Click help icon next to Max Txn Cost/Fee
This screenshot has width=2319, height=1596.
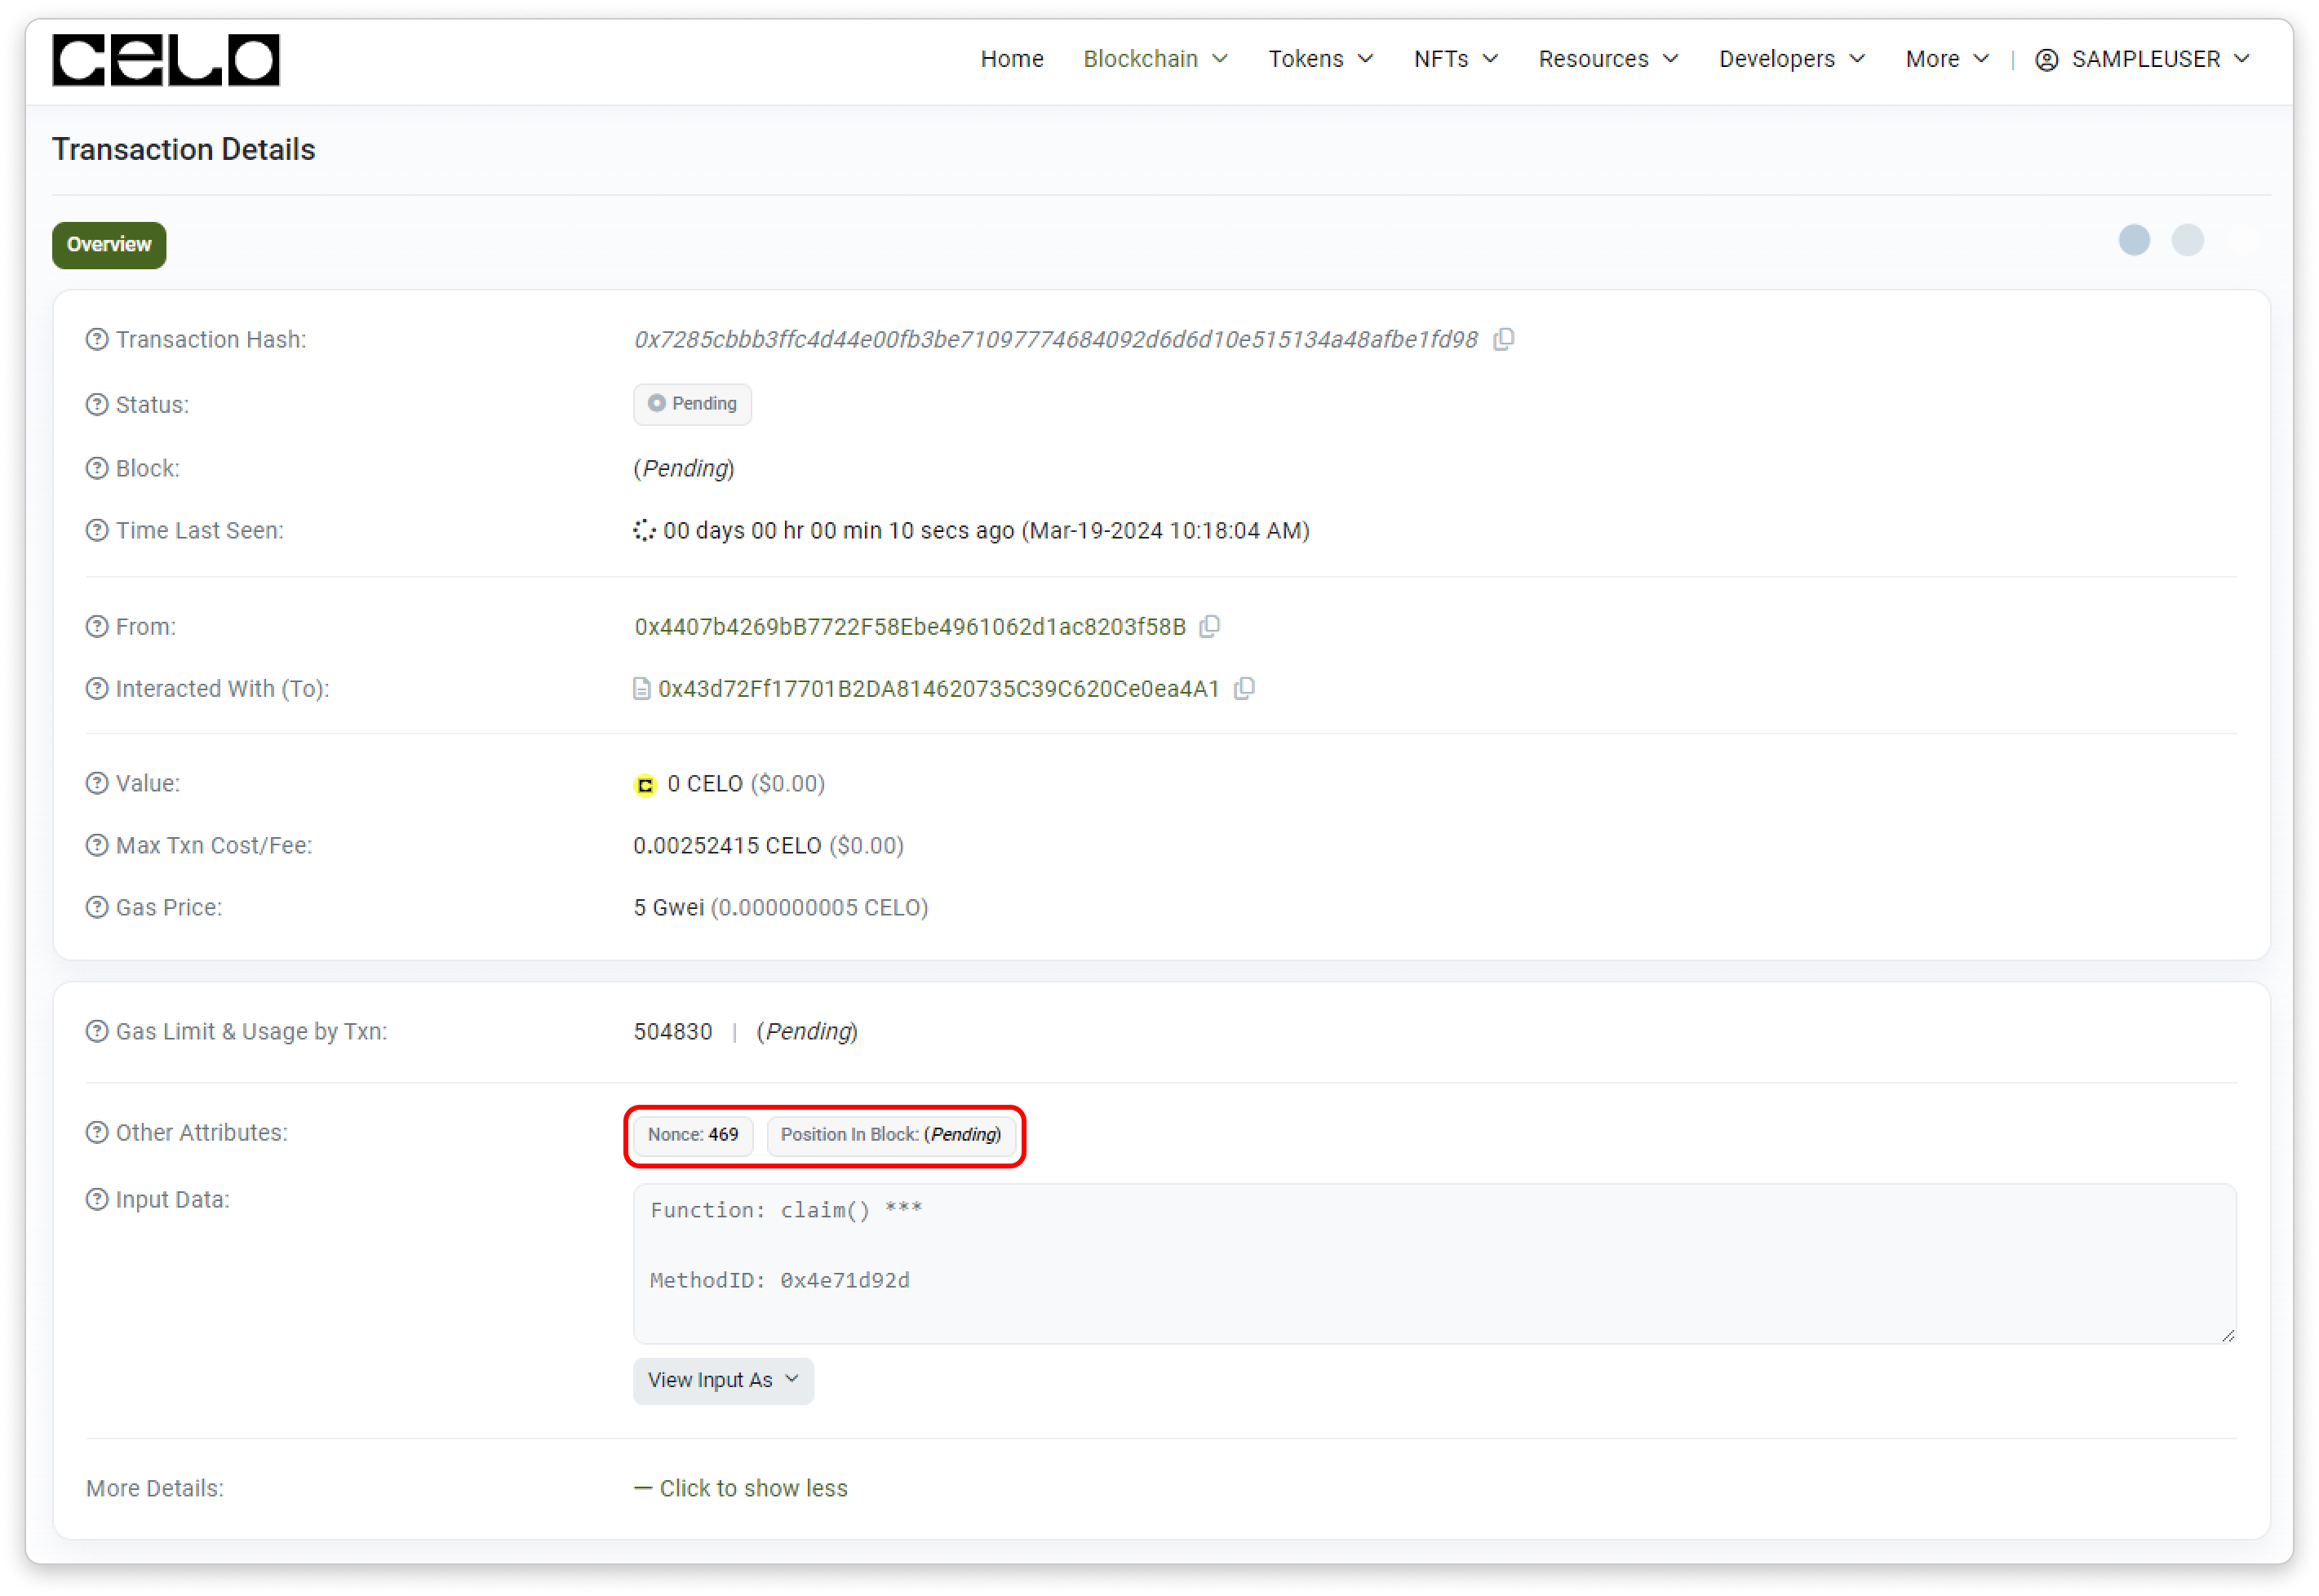[x=97, y=845]
